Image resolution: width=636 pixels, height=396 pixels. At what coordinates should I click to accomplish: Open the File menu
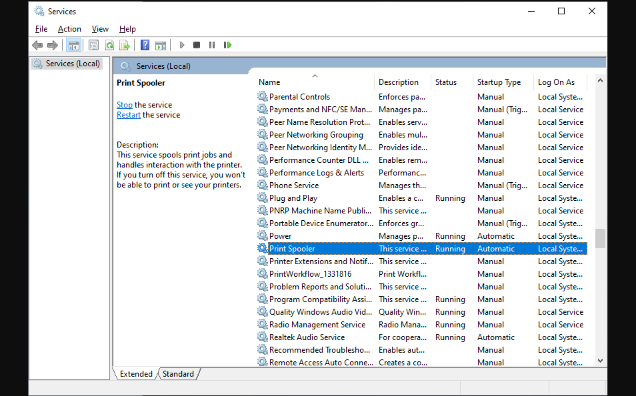point(41,29)
